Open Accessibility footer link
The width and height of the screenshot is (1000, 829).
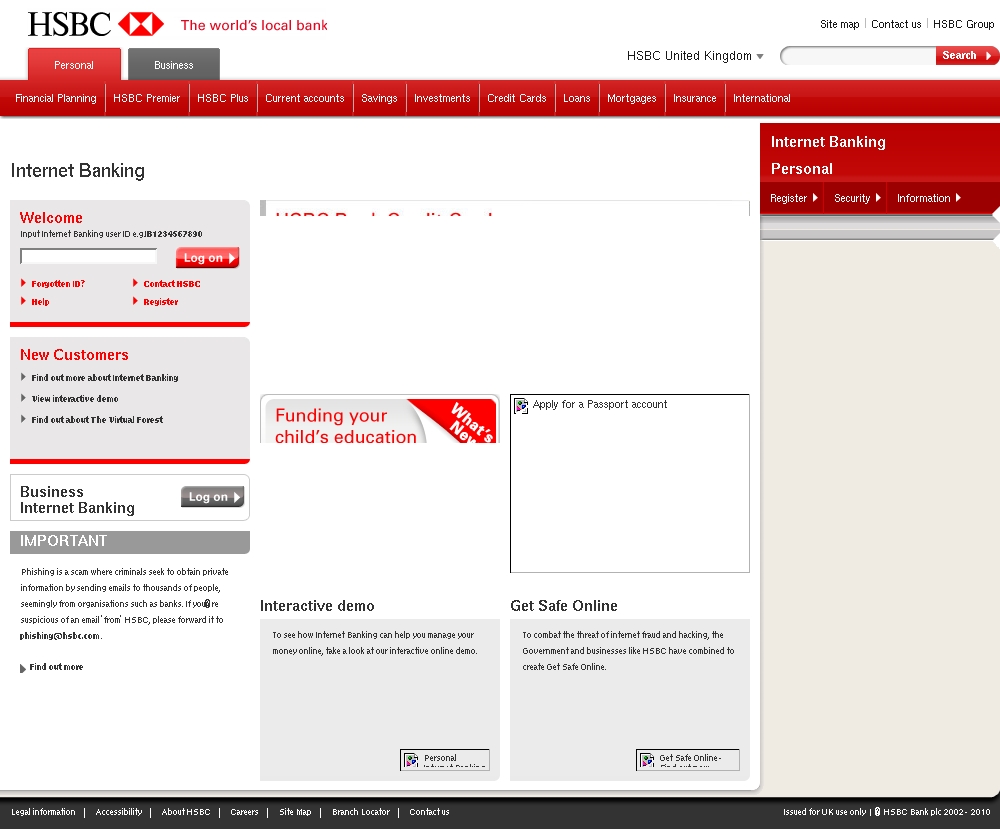(119, 812)
